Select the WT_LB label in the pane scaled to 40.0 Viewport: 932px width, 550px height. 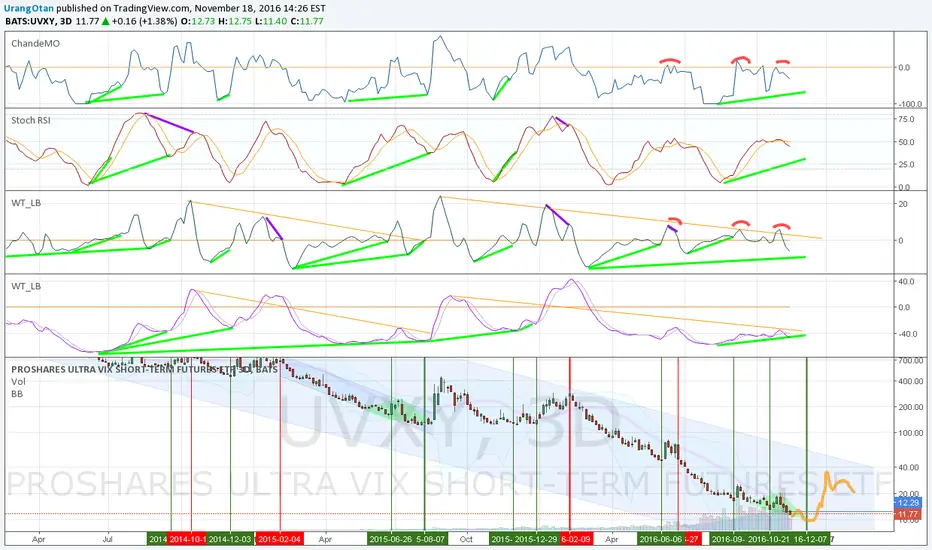(26, 286)
